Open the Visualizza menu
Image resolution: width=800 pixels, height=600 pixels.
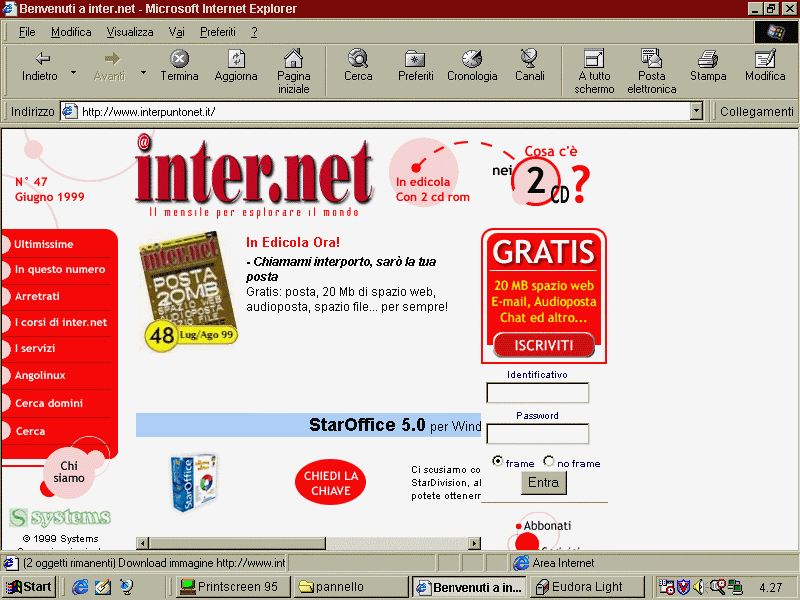(130, 32)
